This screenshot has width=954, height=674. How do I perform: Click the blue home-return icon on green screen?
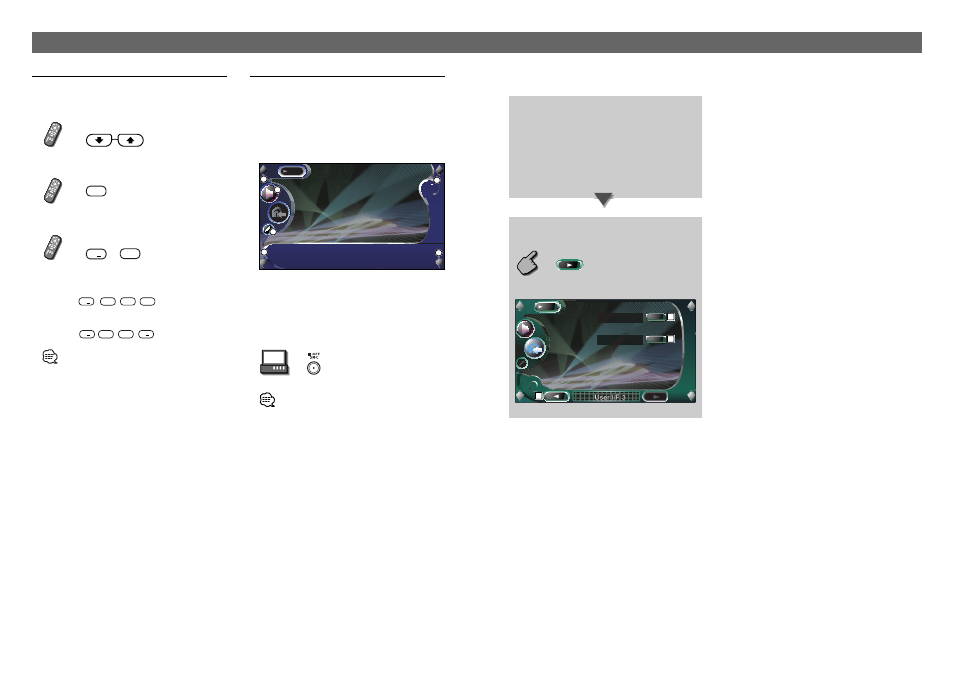click(535, 349)
